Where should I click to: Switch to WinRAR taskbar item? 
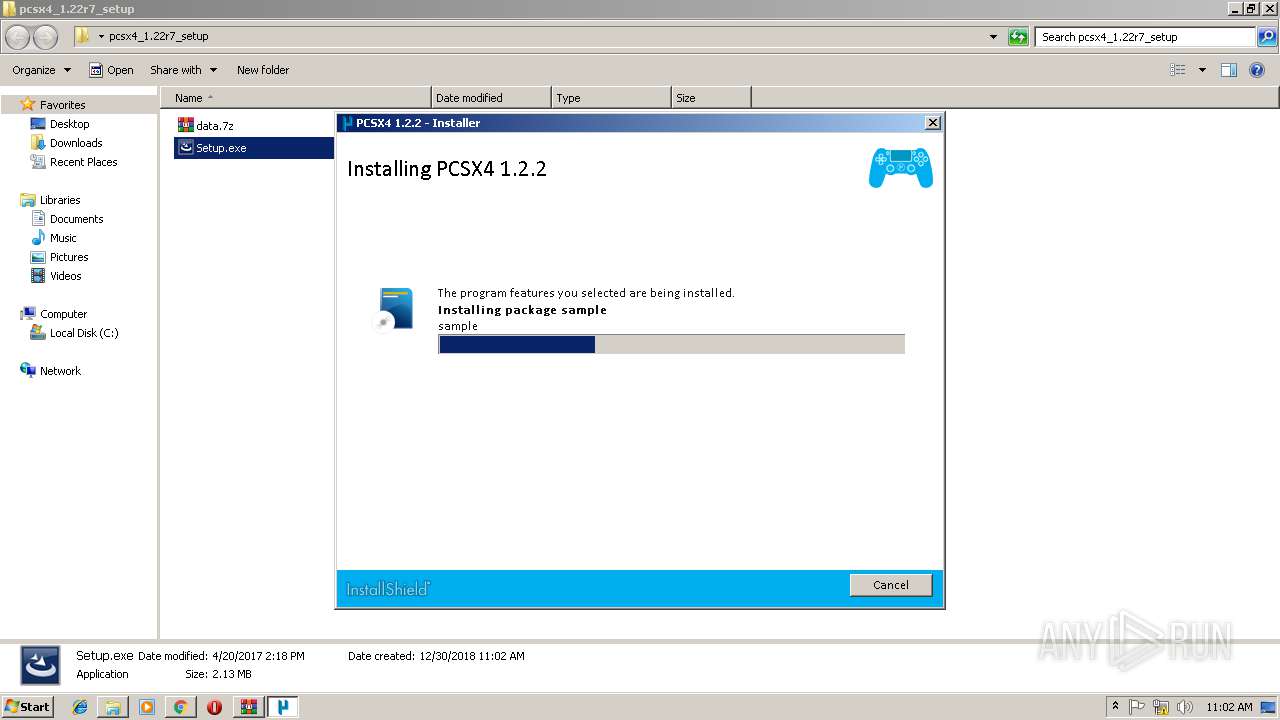point(248,707)
